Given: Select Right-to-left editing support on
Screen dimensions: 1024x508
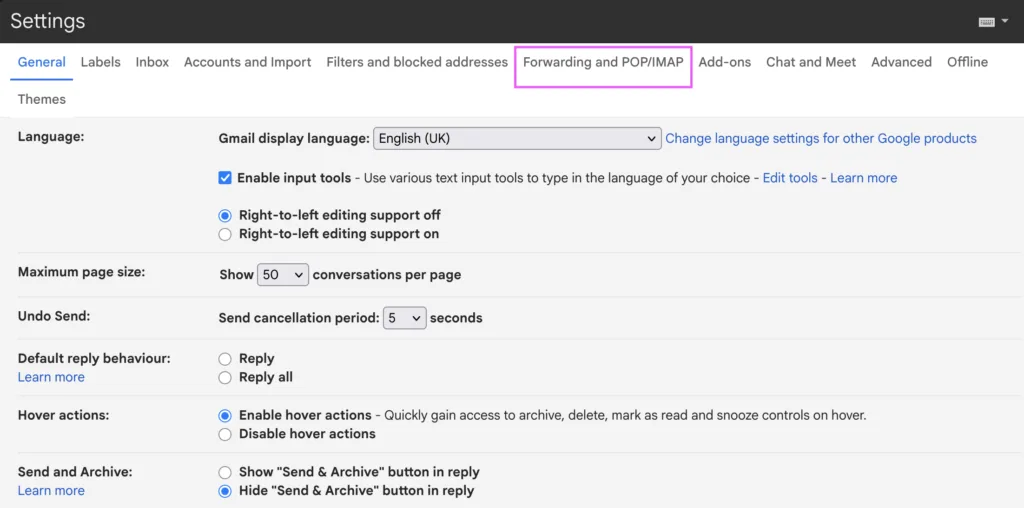Looking at the screenshot, I should click(x=225, y=234).
